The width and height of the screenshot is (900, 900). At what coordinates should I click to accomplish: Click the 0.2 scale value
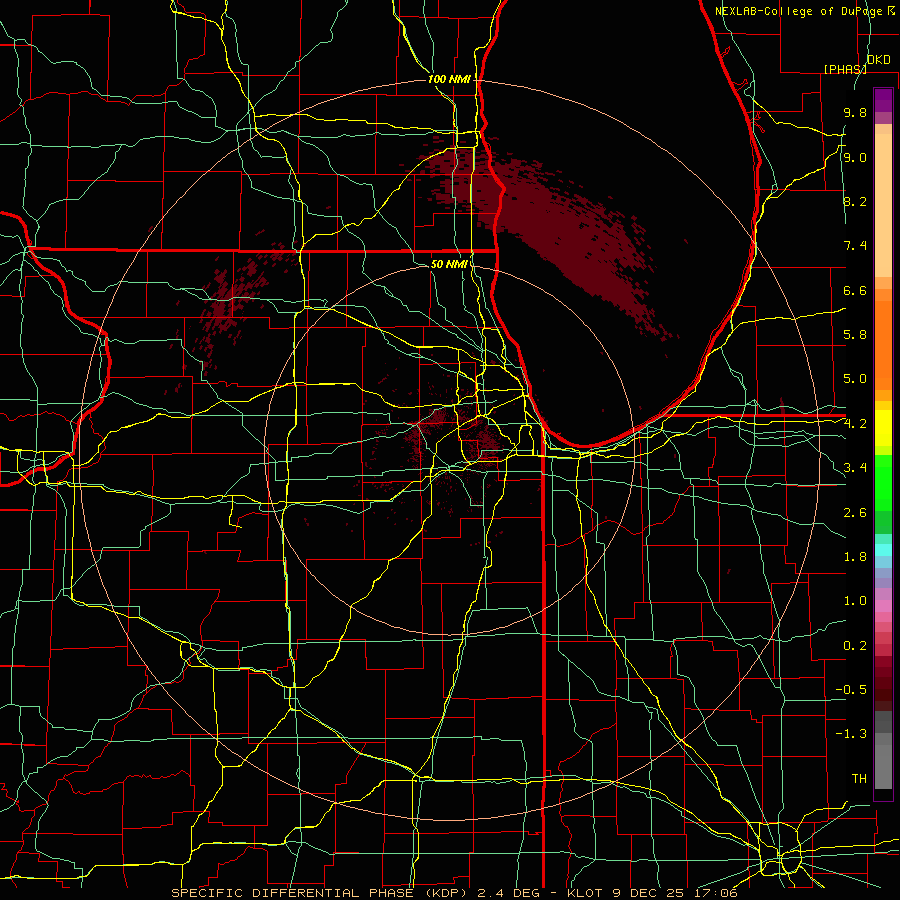point(855,645)
